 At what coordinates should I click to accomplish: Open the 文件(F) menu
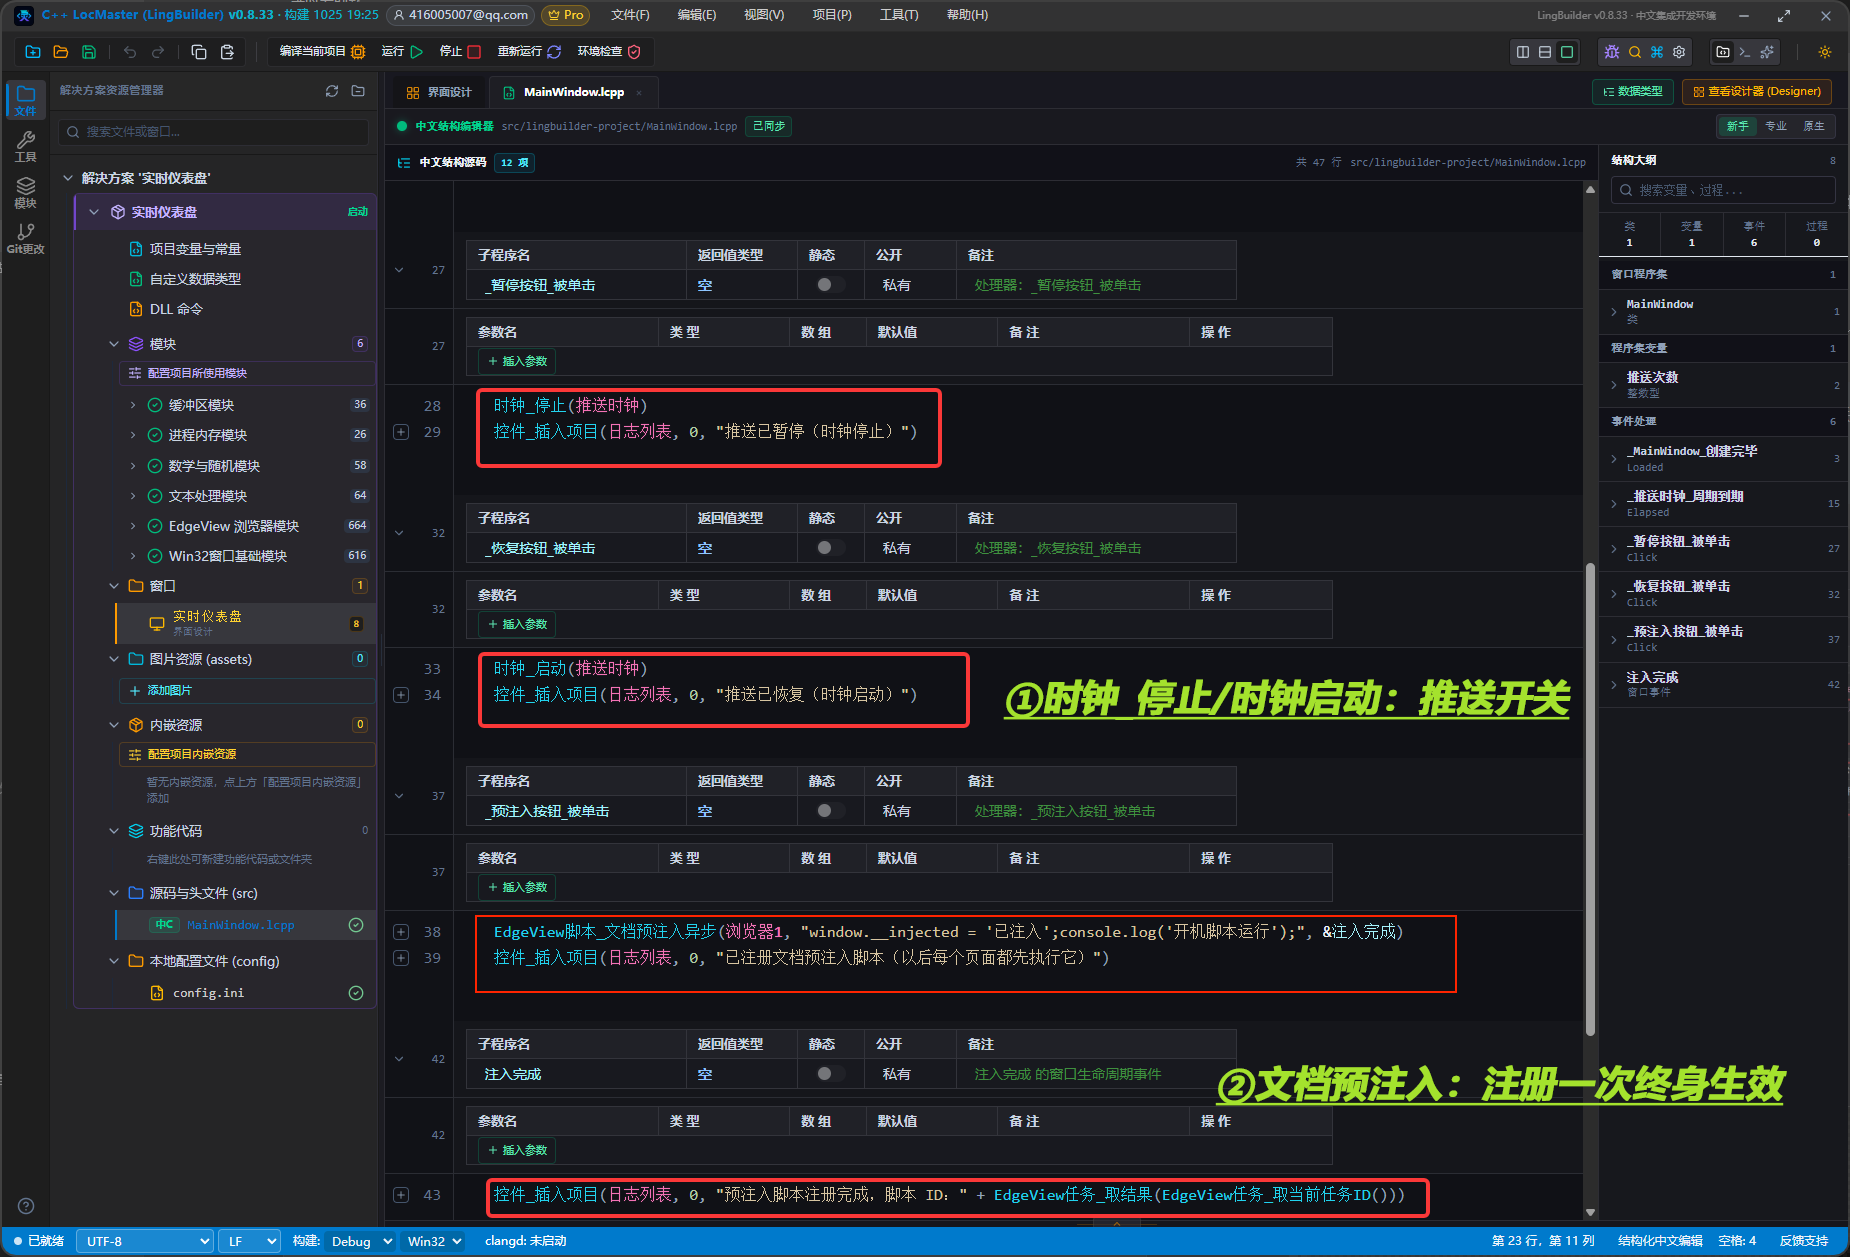coord(630,15)
